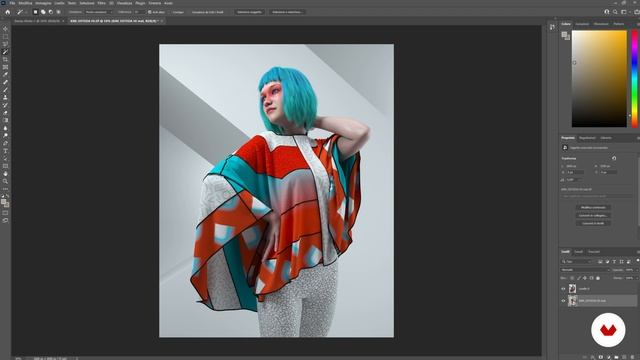The height and width of the screenshot is (360, 640).
Task: Toggle lock transparent pixels in Layers
Action: tap(572, 278)
